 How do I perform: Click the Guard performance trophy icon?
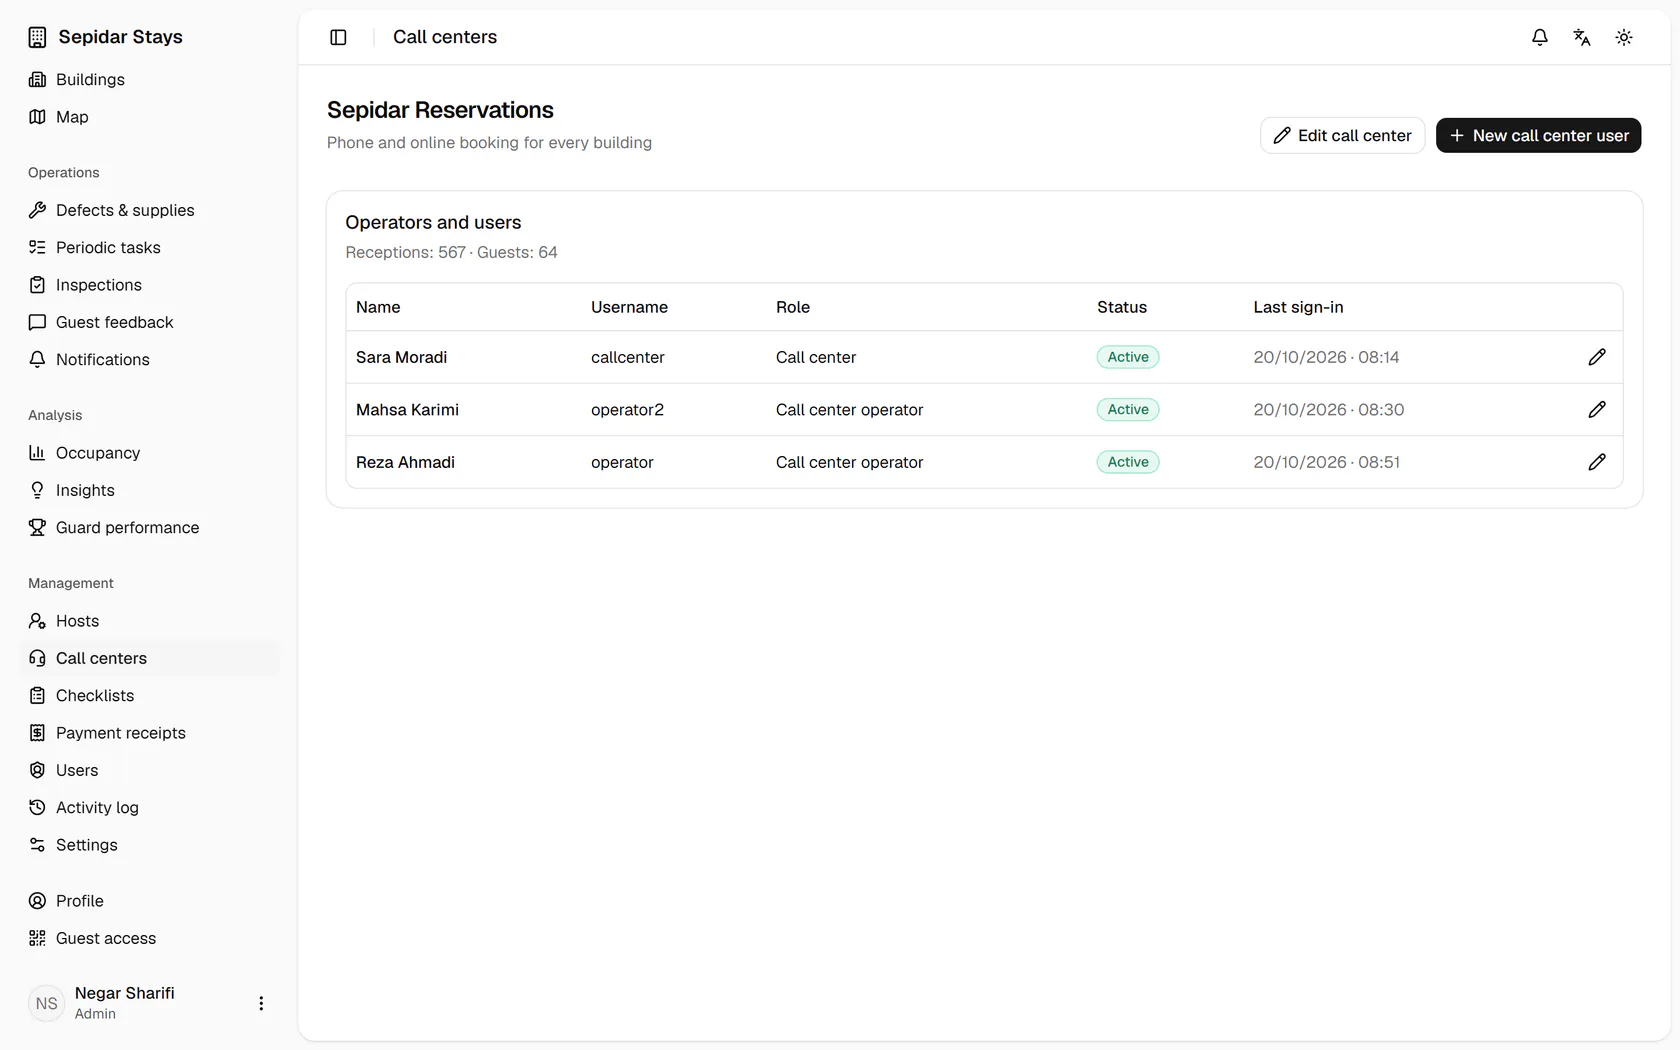click(37, 527)
